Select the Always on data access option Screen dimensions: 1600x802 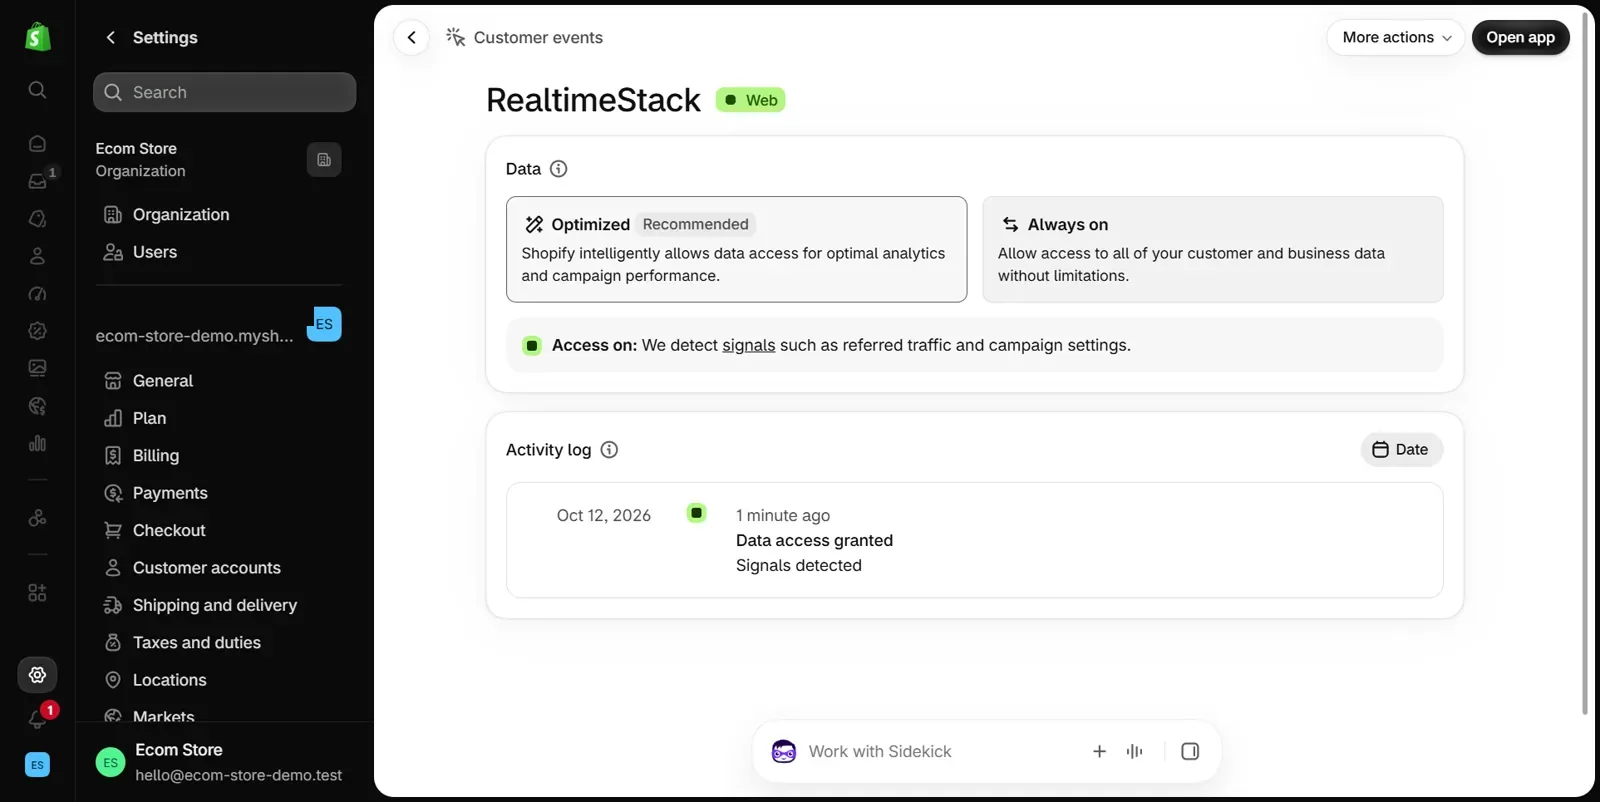tap(1213, 249)
